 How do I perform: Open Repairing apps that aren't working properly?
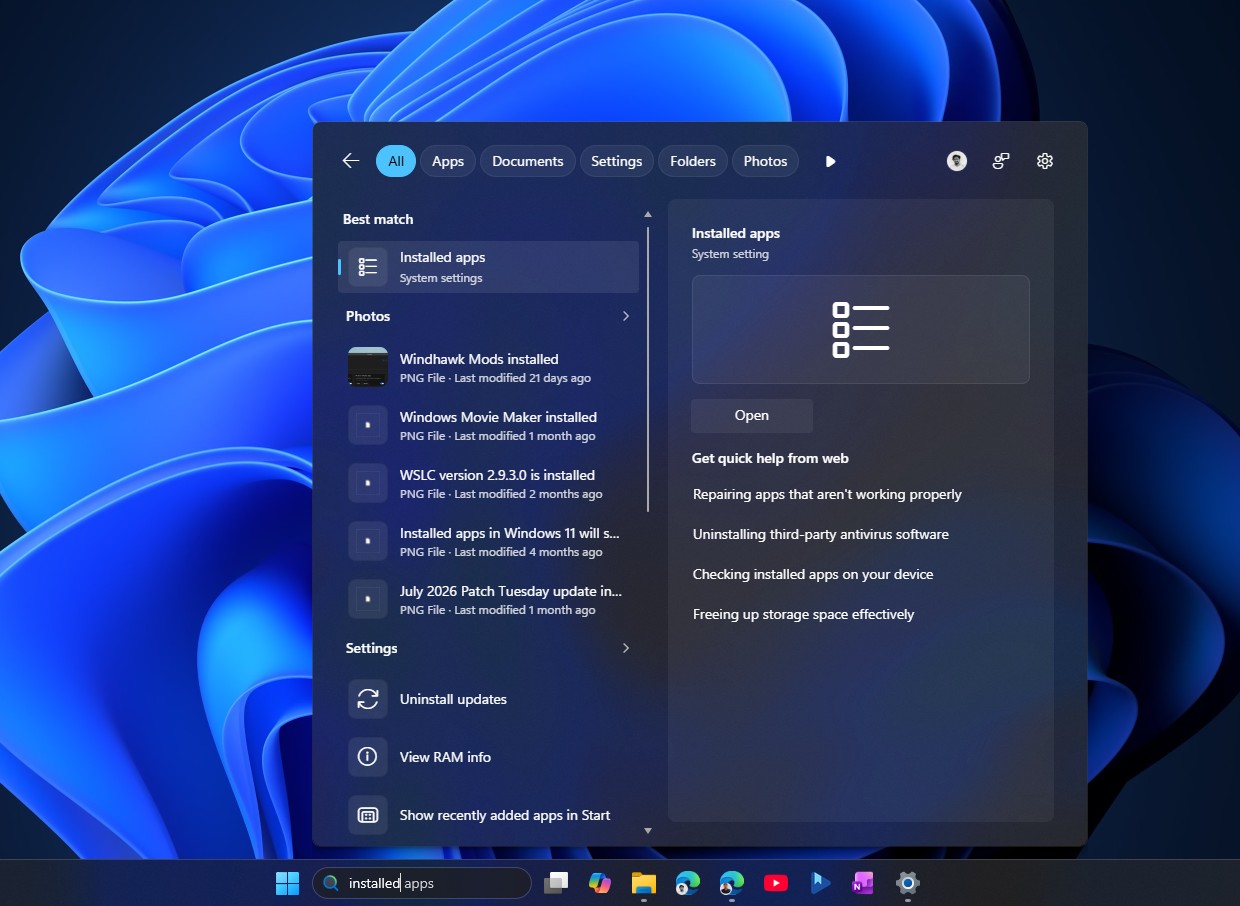(827, 494)
